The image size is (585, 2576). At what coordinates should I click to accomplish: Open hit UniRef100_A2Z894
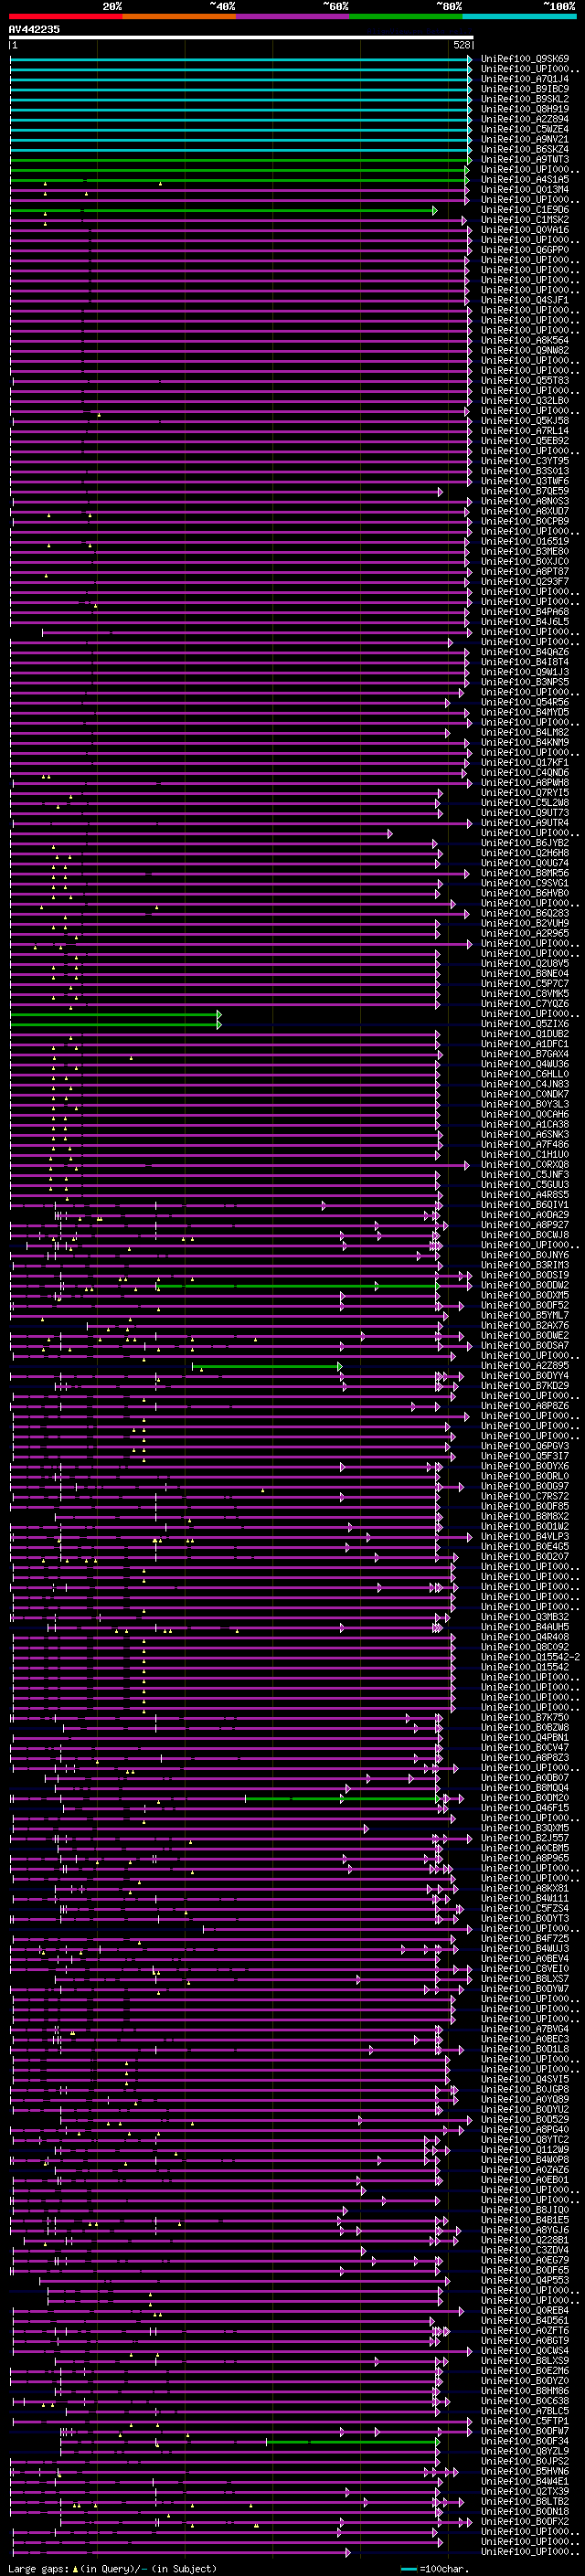525,119
